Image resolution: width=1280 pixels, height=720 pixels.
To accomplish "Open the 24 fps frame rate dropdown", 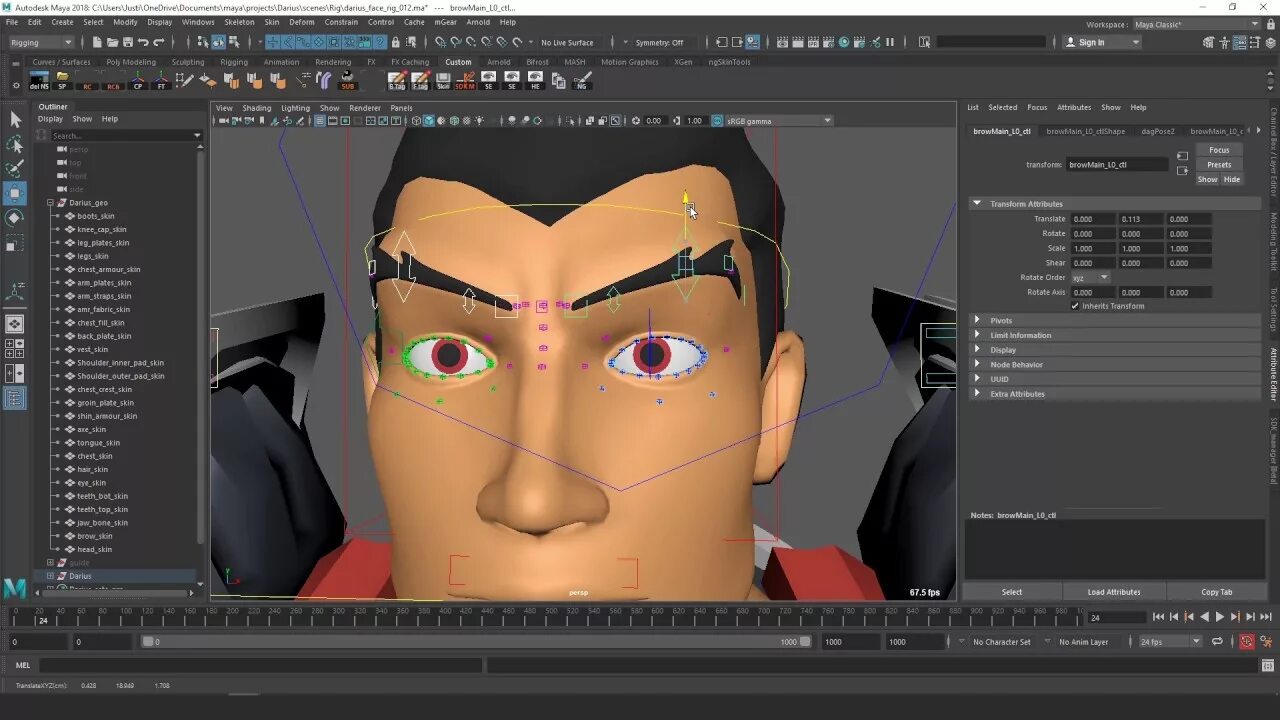I will tap(1170, 642).
